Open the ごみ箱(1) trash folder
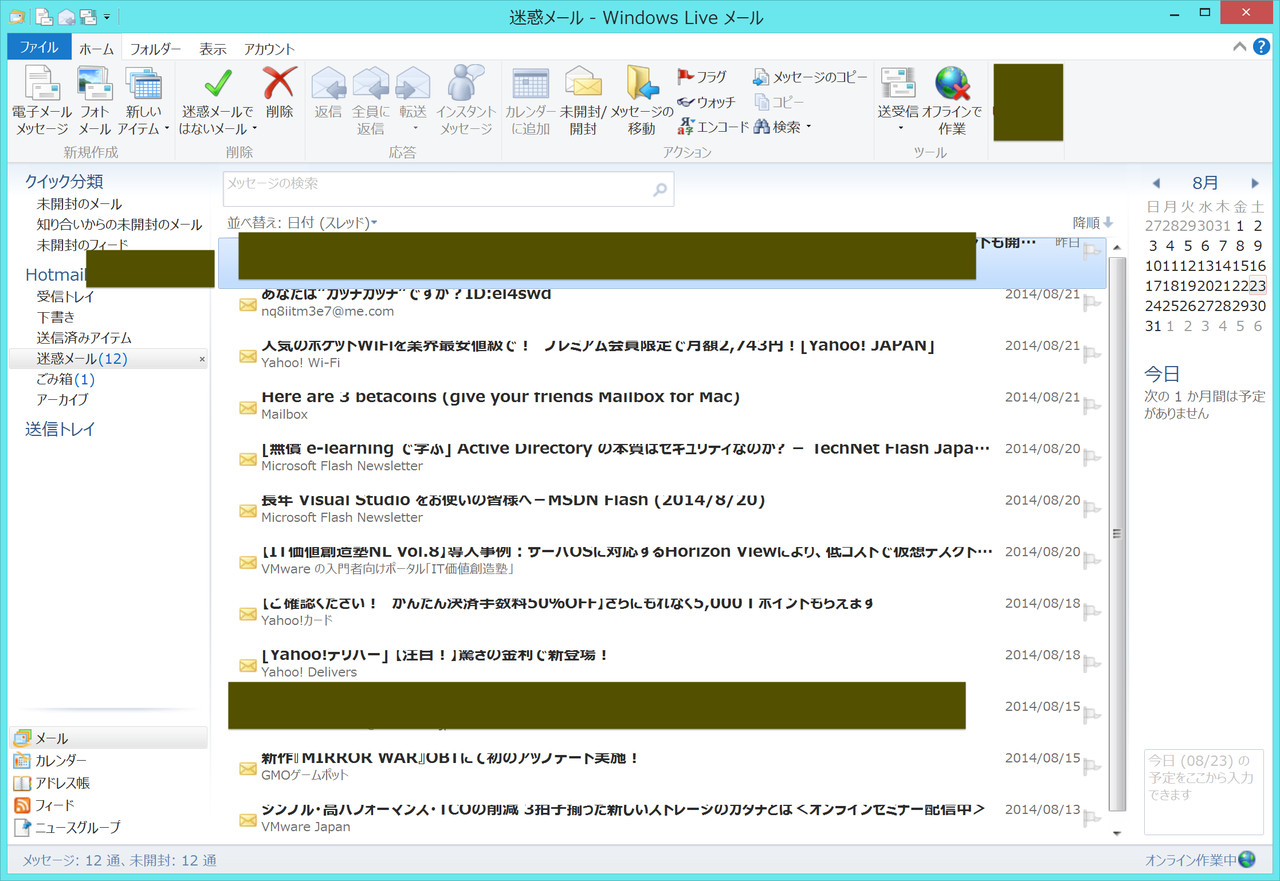This screenshot has height=881, width=1280. [x=66, y=379]
